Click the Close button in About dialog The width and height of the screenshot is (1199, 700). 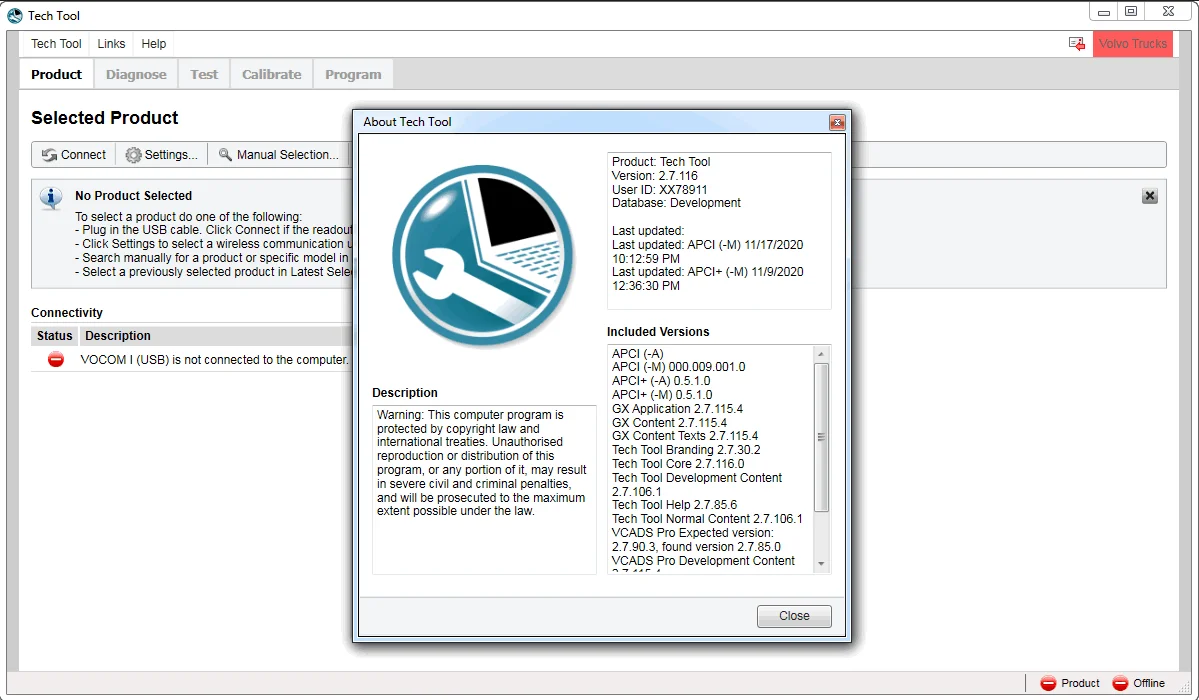(794, 616)
